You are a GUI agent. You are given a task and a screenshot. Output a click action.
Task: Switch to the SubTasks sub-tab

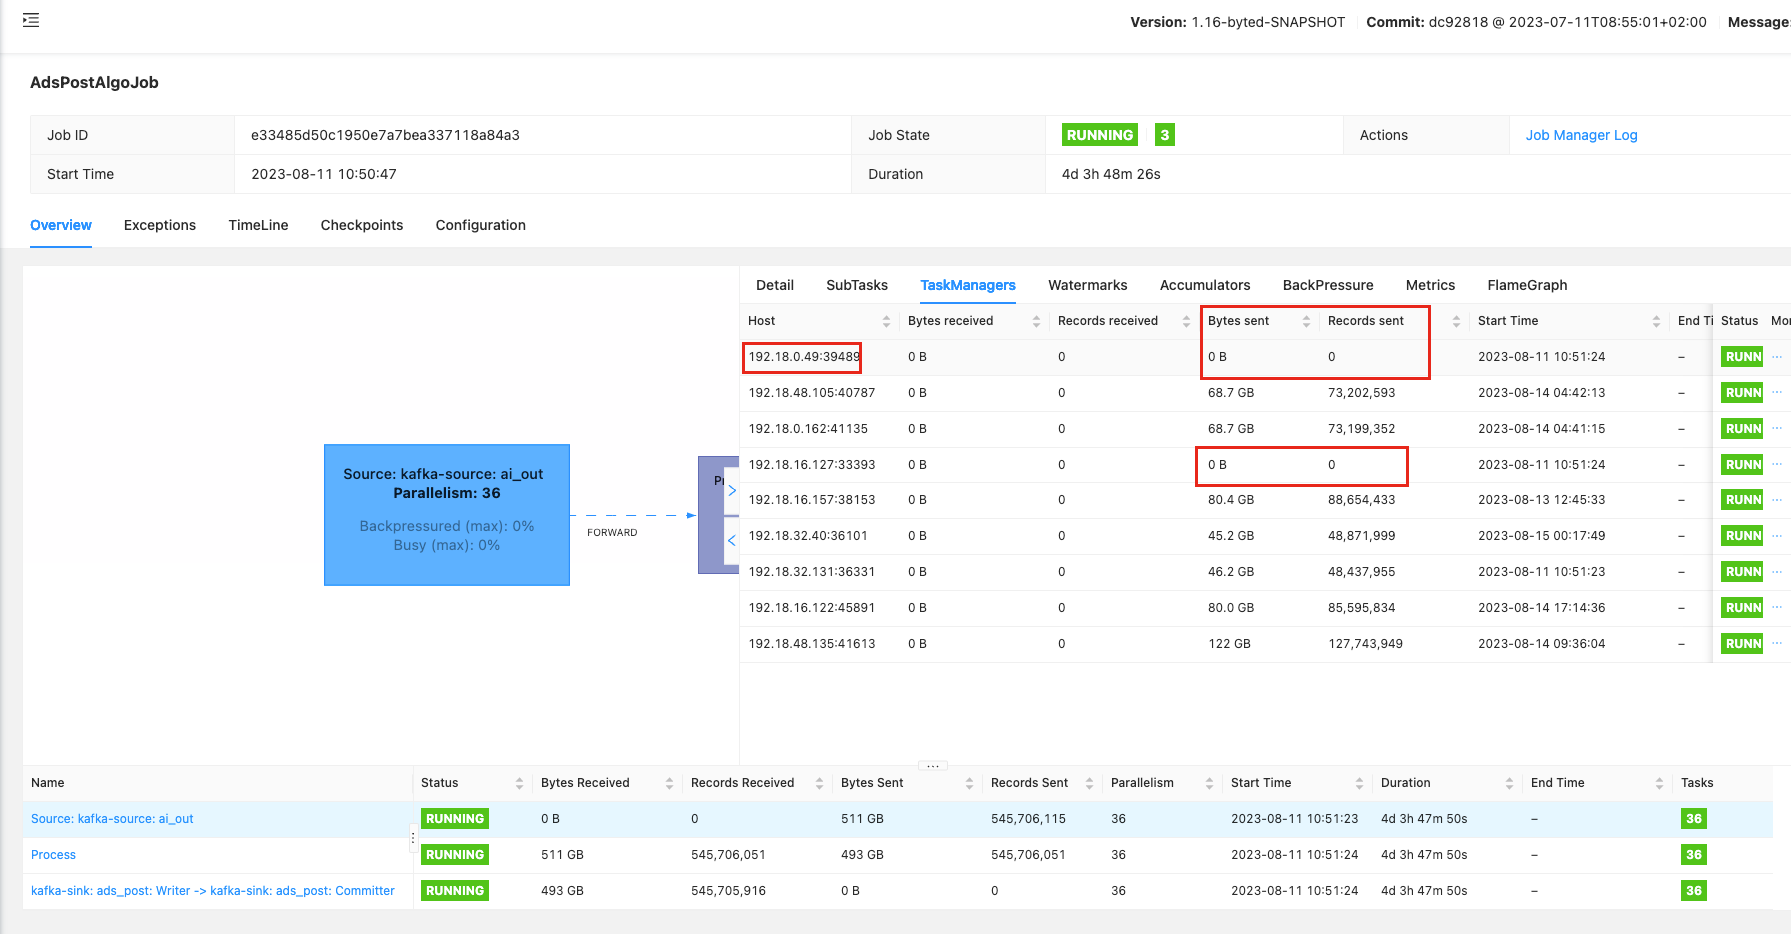(857, 285)
